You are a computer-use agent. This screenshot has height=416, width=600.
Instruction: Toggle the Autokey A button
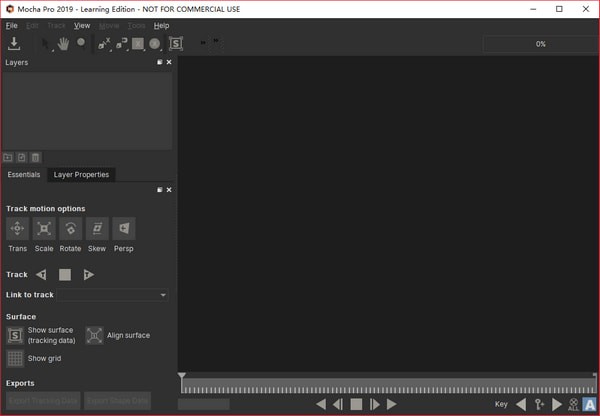(x=590, y=404)
